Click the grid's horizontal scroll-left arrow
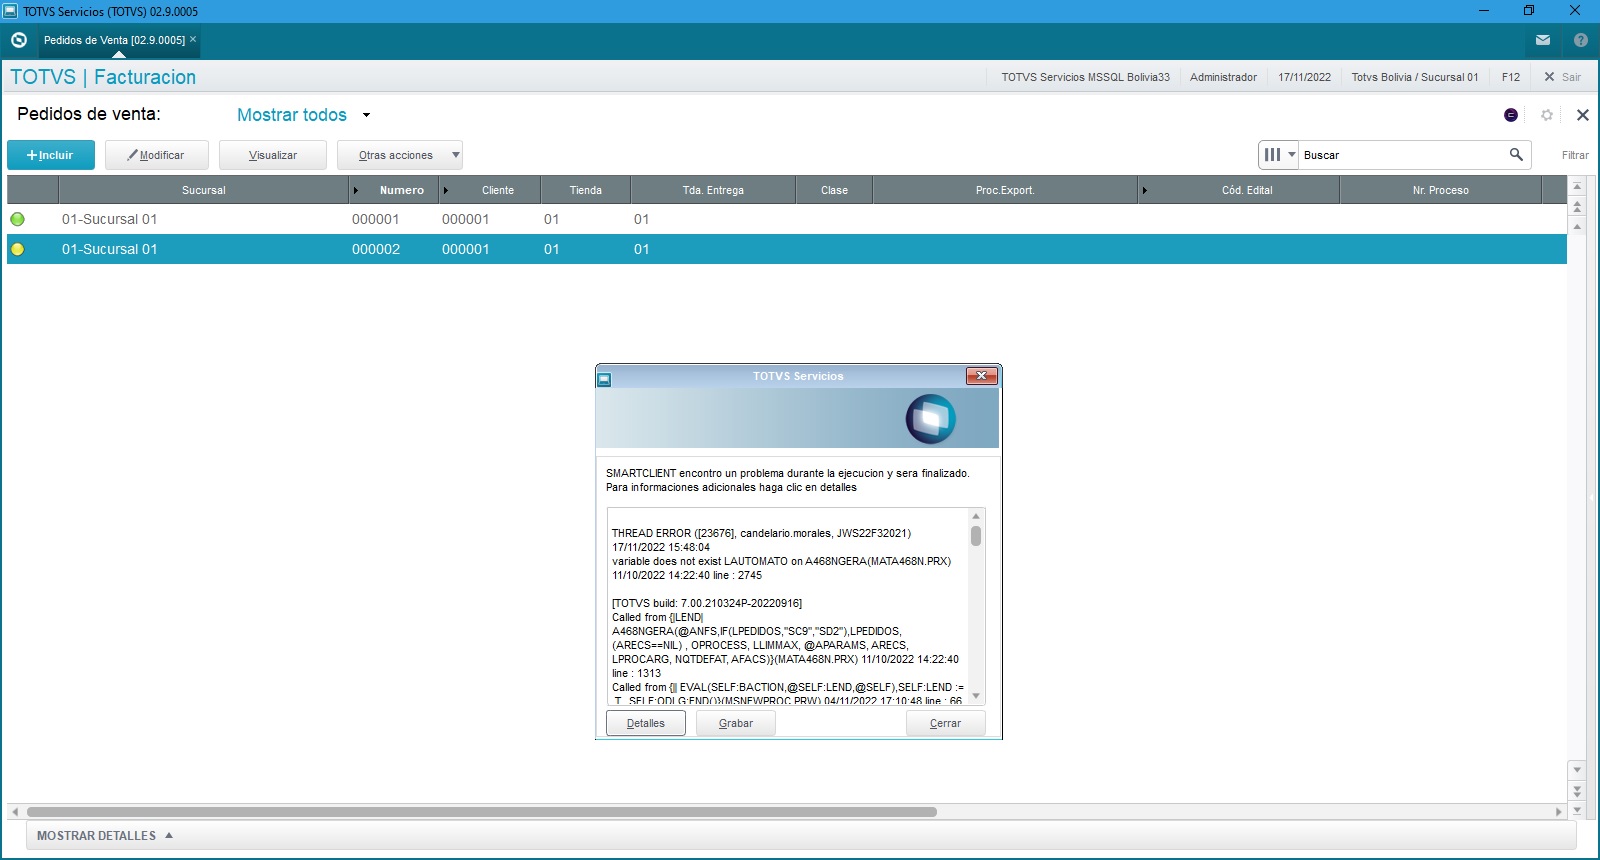Screen dimensions: 1600x860 15,812
